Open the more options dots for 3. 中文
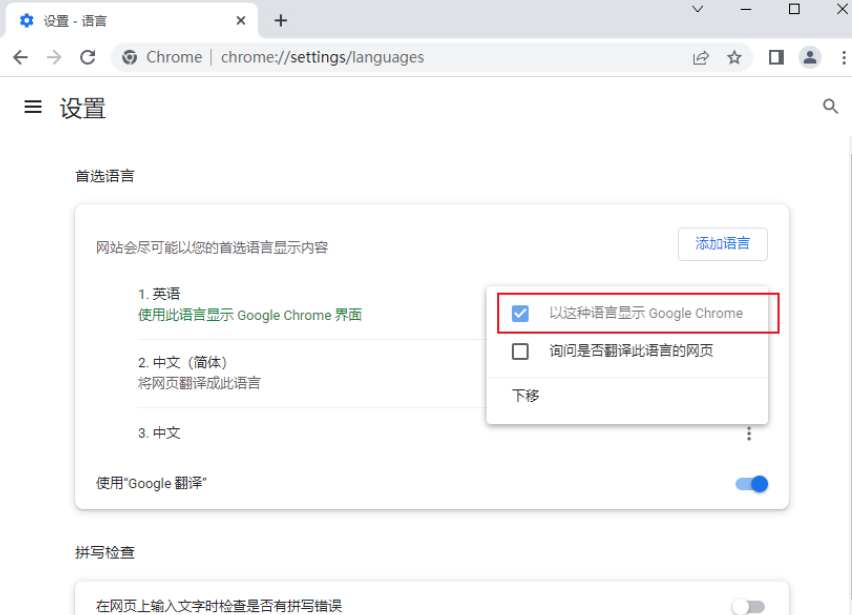The width and height of the screenshot is (852, 615). point(749,434)
